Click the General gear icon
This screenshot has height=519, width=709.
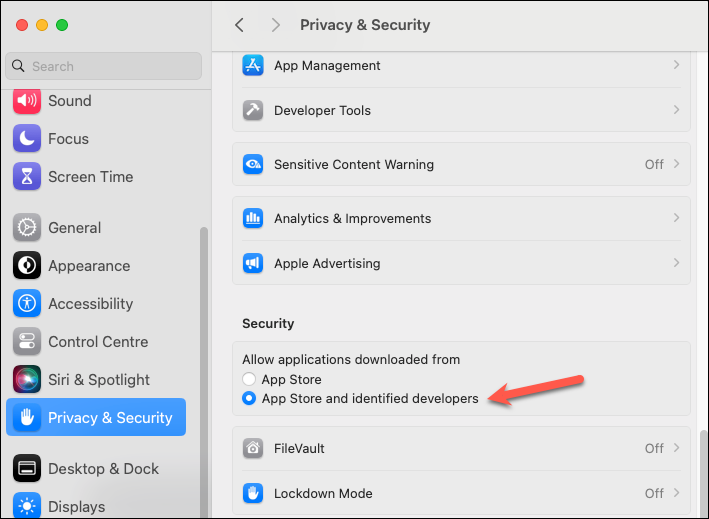[x=27, y=227]
